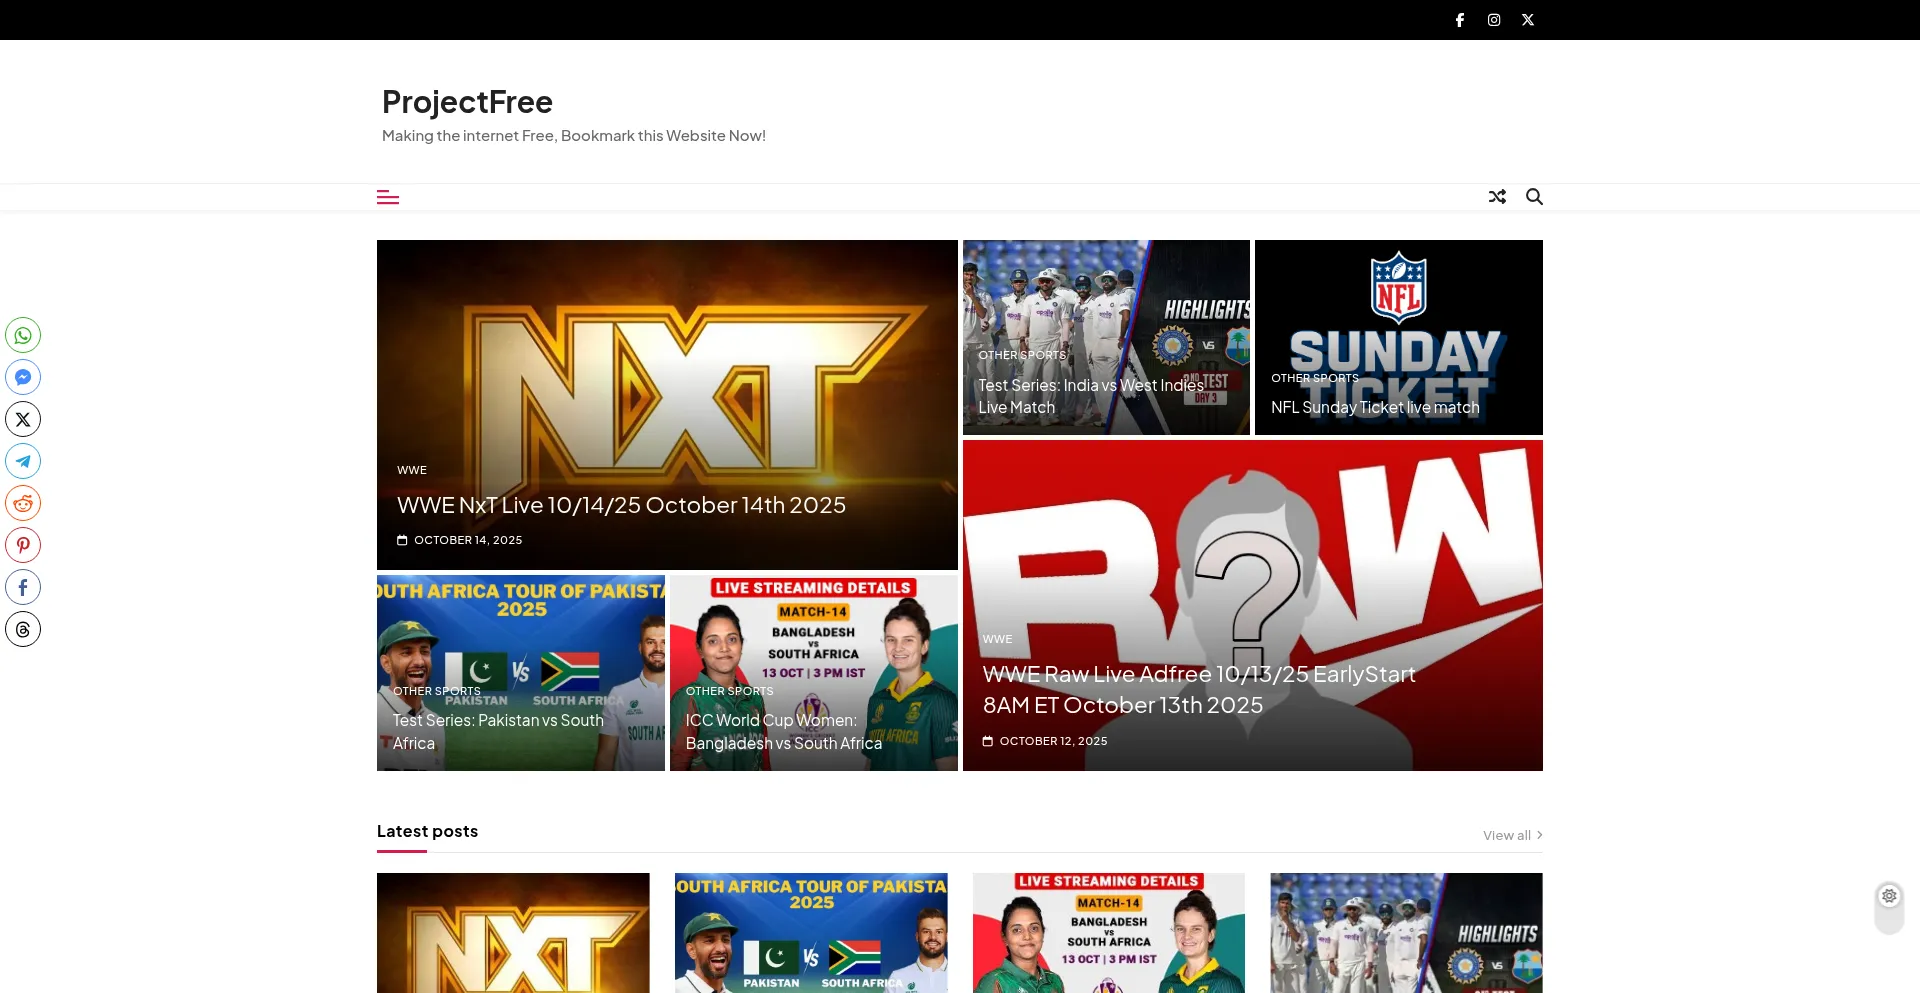This screenshot has height=993, width=1920.
Task: Open Other Sports tag on India test post
Action: [1022, 355]
